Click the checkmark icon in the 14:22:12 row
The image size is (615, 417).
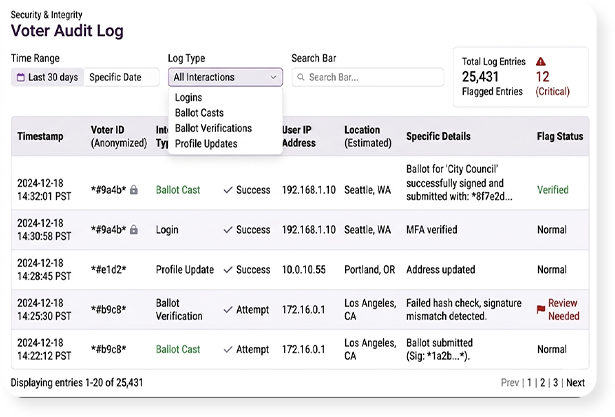click(228, 350)
